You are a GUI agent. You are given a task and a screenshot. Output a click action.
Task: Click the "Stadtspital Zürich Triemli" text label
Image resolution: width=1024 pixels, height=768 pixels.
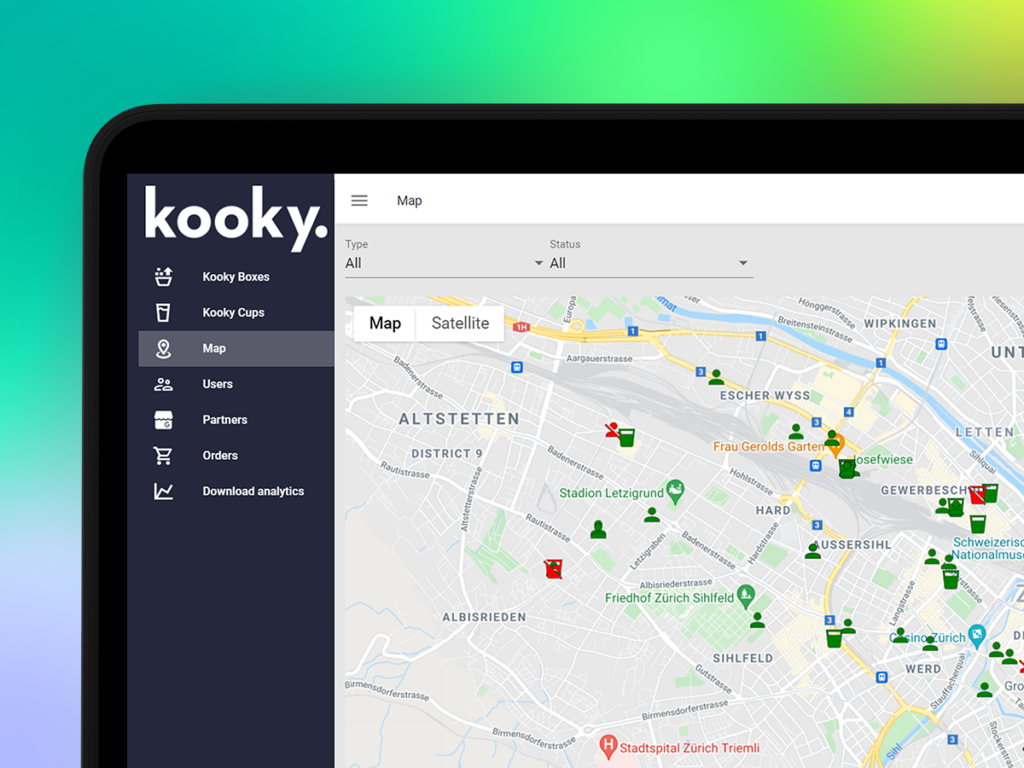[x=690, y=748]
